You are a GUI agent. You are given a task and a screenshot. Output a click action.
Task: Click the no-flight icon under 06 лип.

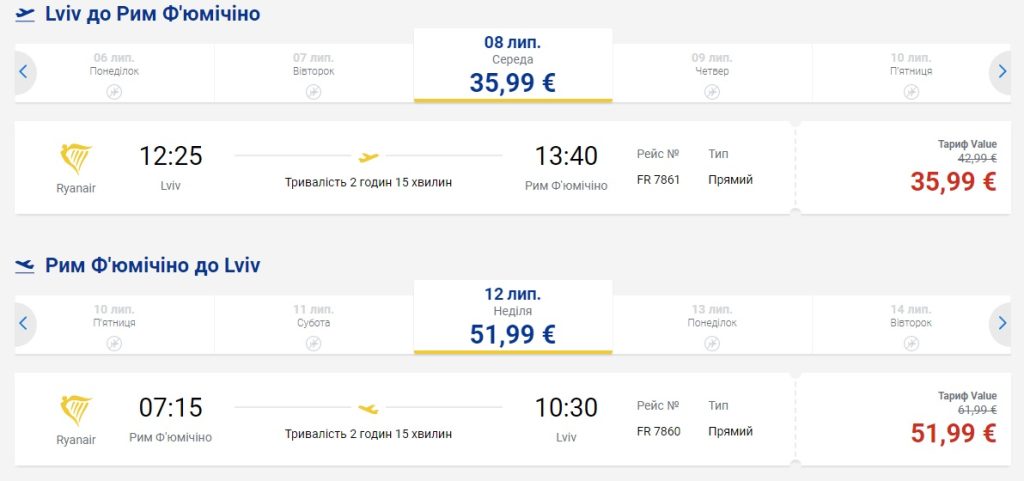click(114, 92)
